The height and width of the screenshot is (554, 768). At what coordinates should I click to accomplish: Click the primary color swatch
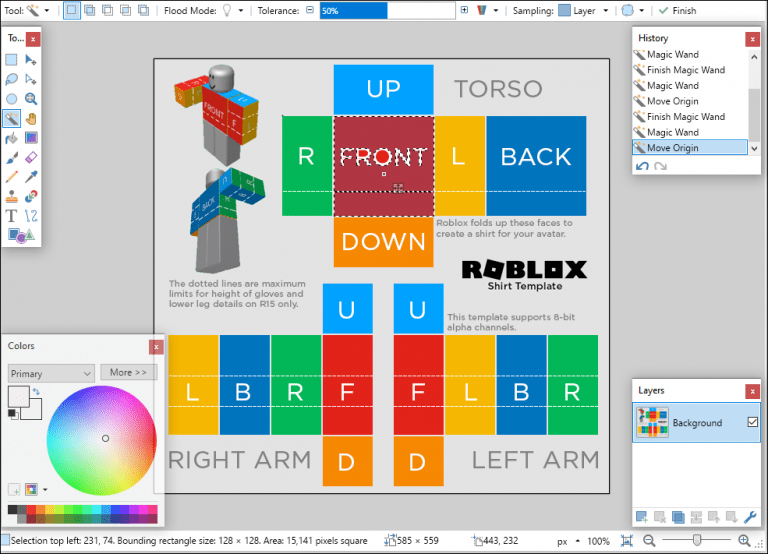click(x=18, y=396)
